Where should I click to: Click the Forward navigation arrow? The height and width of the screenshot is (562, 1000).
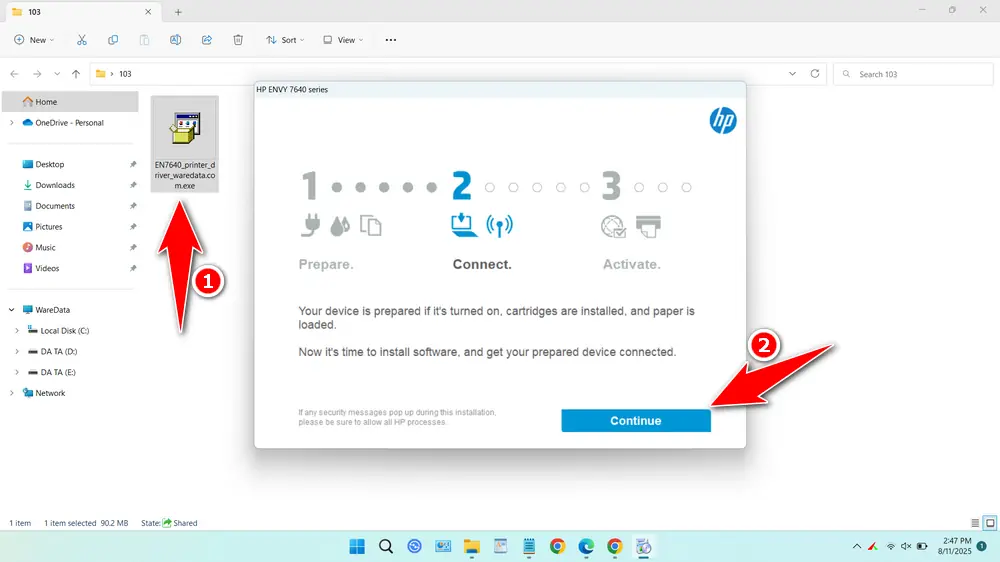click(x=37, y=74)
